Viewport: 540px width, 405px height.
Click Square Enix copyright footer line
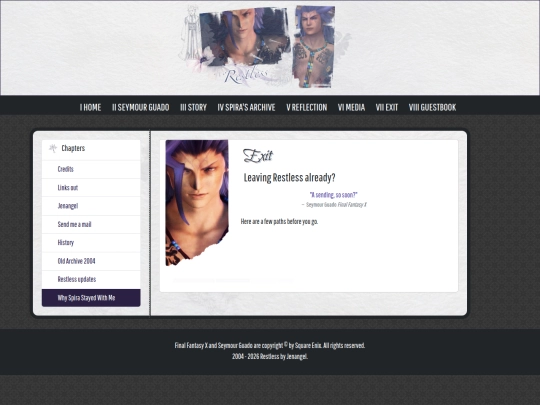tap(270, 345)
